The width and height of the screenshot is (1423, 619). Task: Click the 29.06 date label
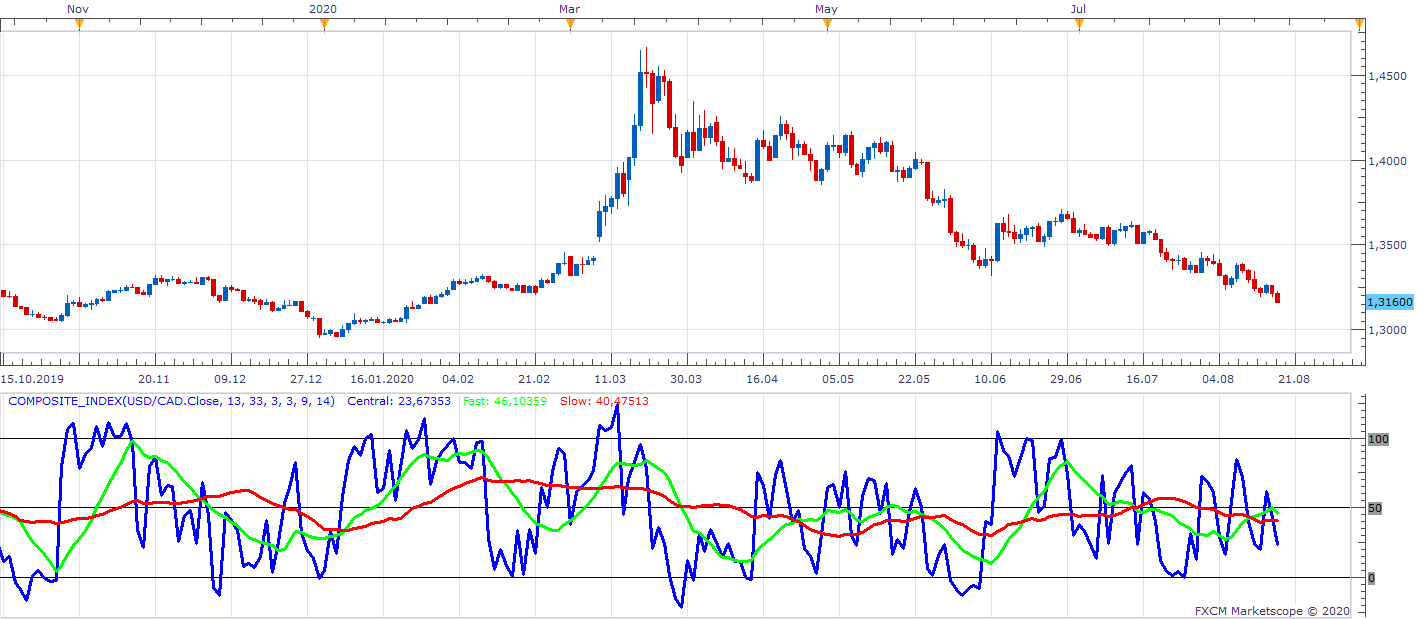[x=1066, y=380]
